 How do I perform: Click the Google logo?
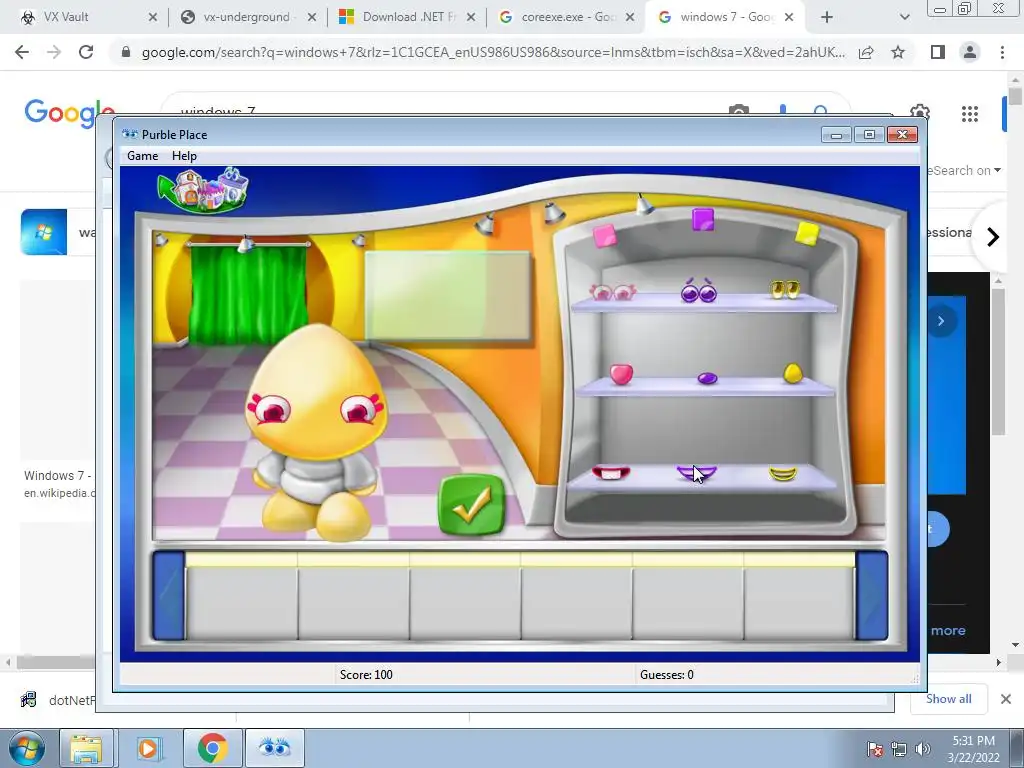[70, 112]
